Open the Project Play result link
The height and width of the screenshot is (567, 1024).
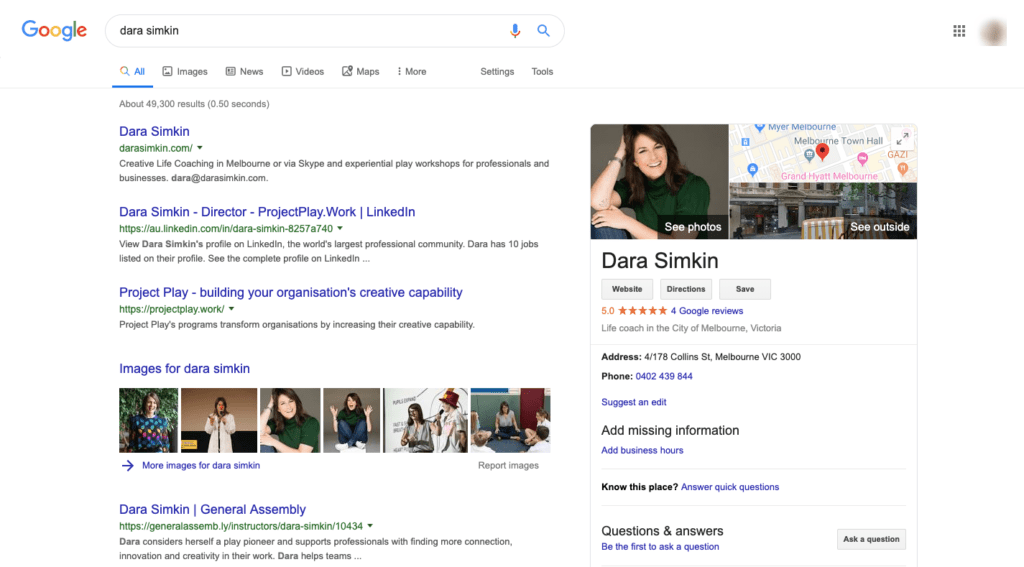point(291,292)
